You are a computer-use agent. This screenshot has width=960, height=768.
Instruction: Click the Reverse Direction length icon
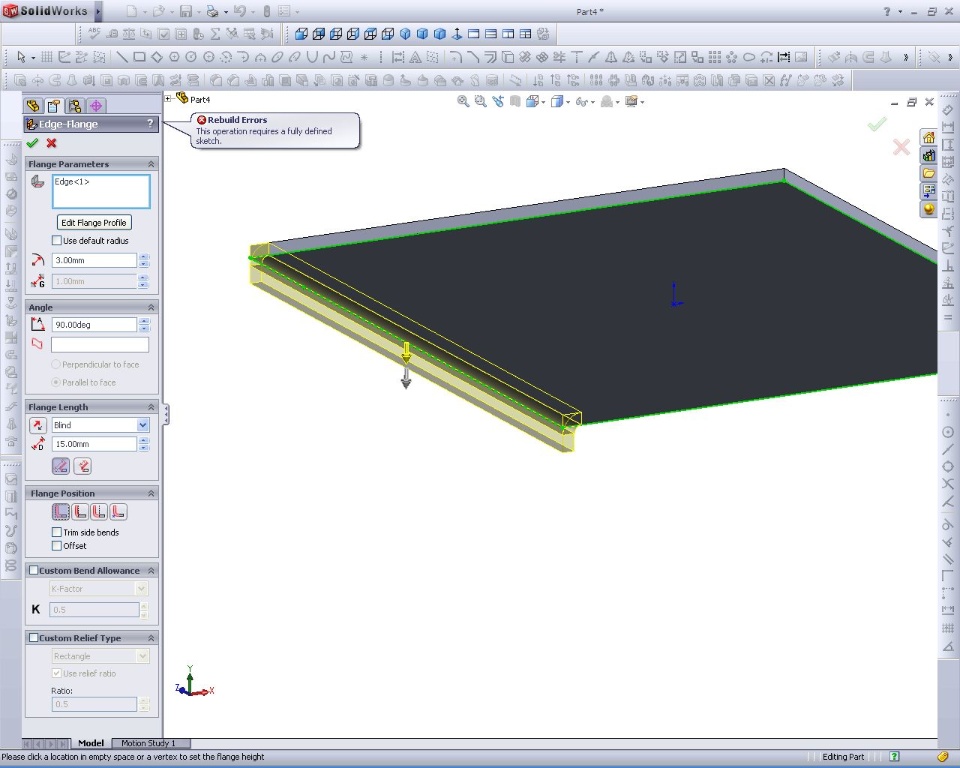[38, 425]
